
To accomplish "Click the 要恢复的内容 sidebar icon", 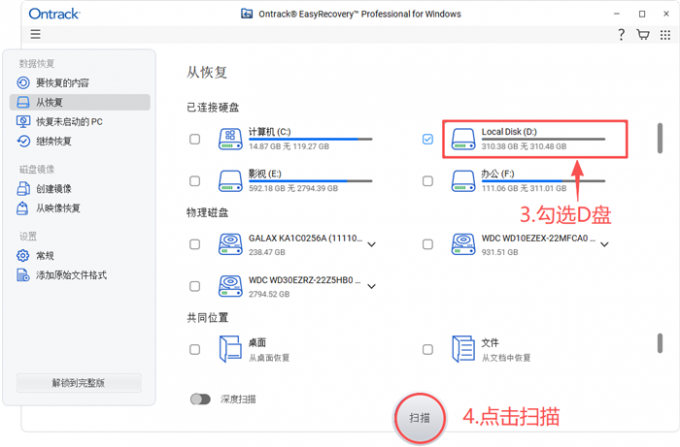I will [x=23, y=83].
